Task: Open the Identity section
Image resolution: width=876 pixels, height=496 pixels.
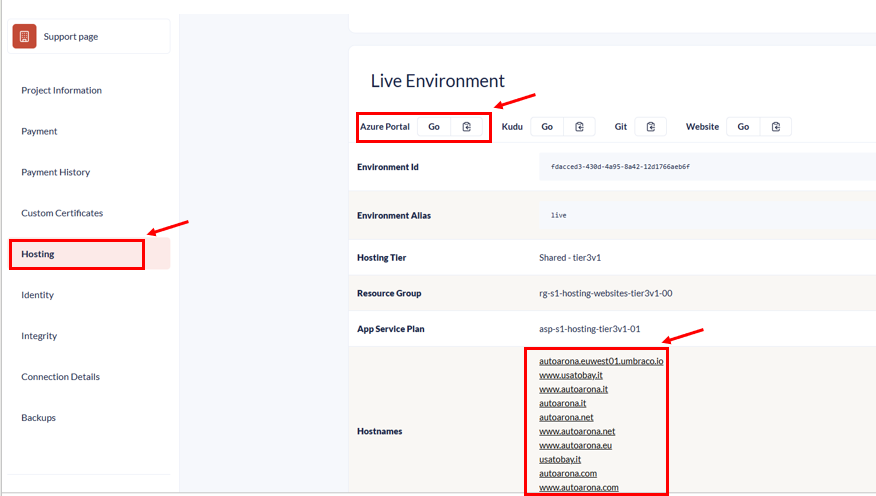Action: coord(37,296)
